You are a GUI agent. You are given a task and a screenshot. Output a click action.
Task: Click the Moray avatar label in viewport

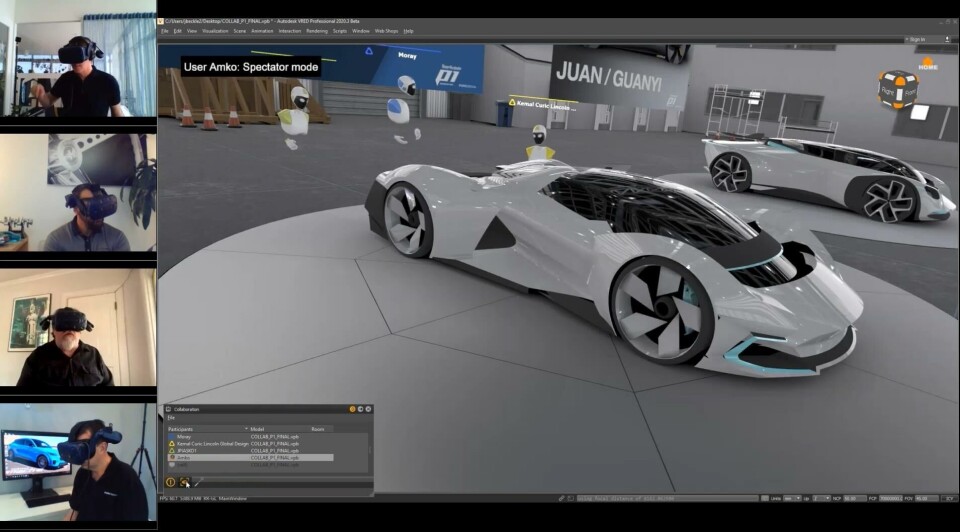pyautogui.click(x=407, y=55)
